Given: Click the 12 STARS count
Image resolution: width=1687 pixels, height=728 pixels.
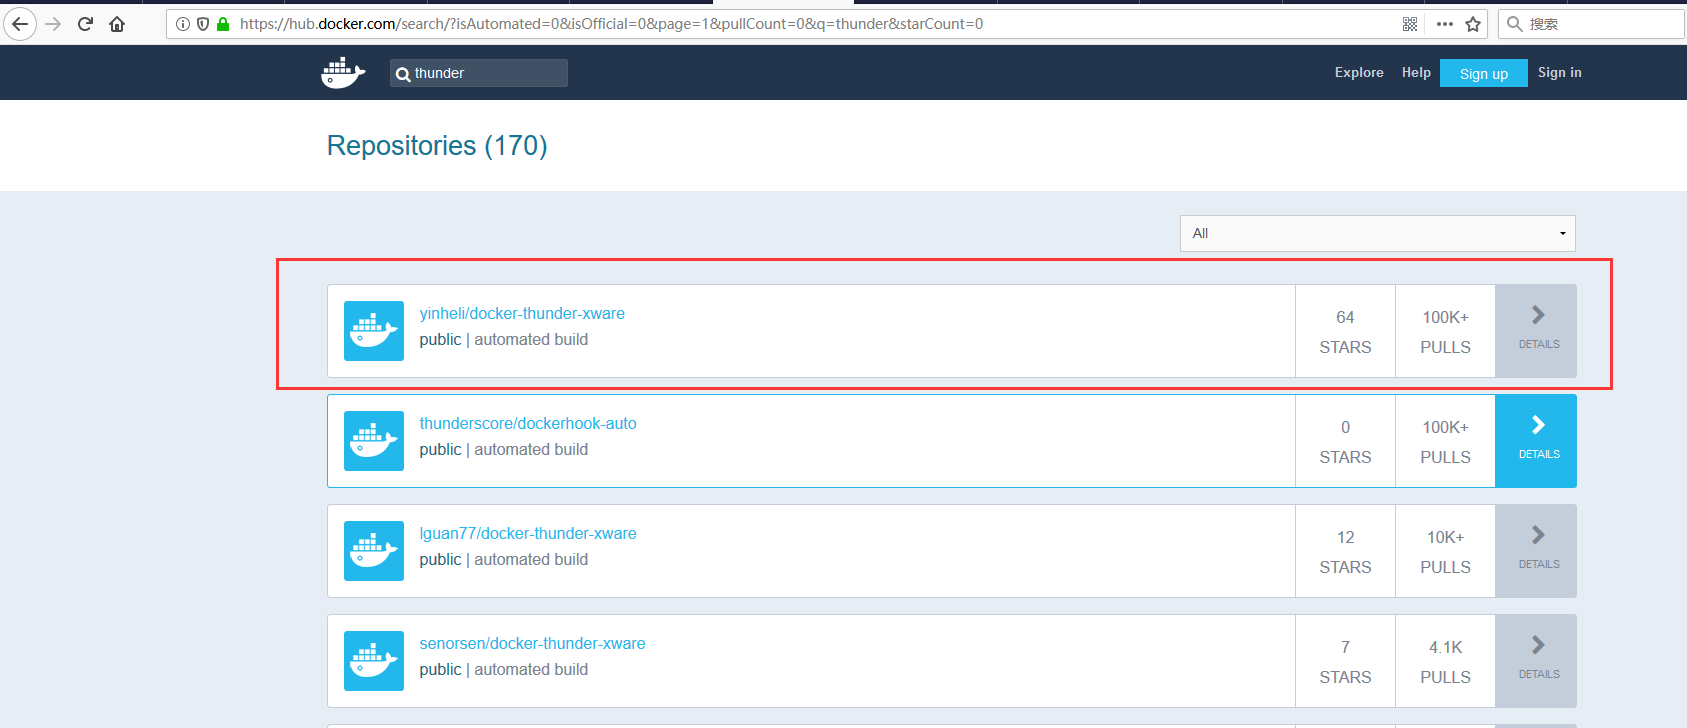Looking at the screenshot, I should pos(1345,551).
